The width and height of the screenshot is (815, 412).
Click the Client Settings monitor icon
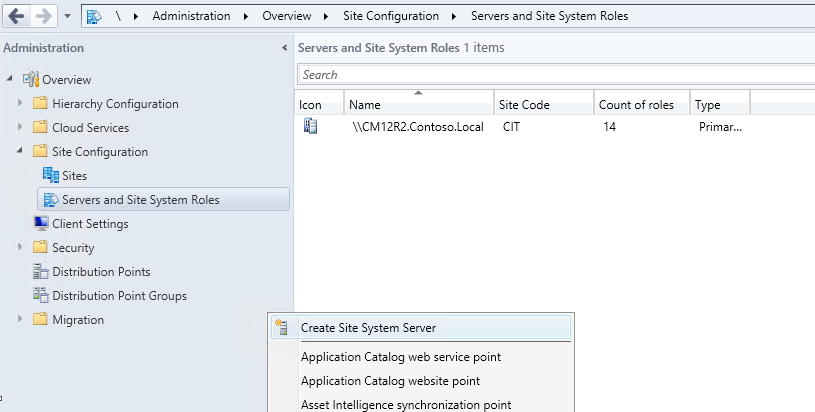(41, 224)
